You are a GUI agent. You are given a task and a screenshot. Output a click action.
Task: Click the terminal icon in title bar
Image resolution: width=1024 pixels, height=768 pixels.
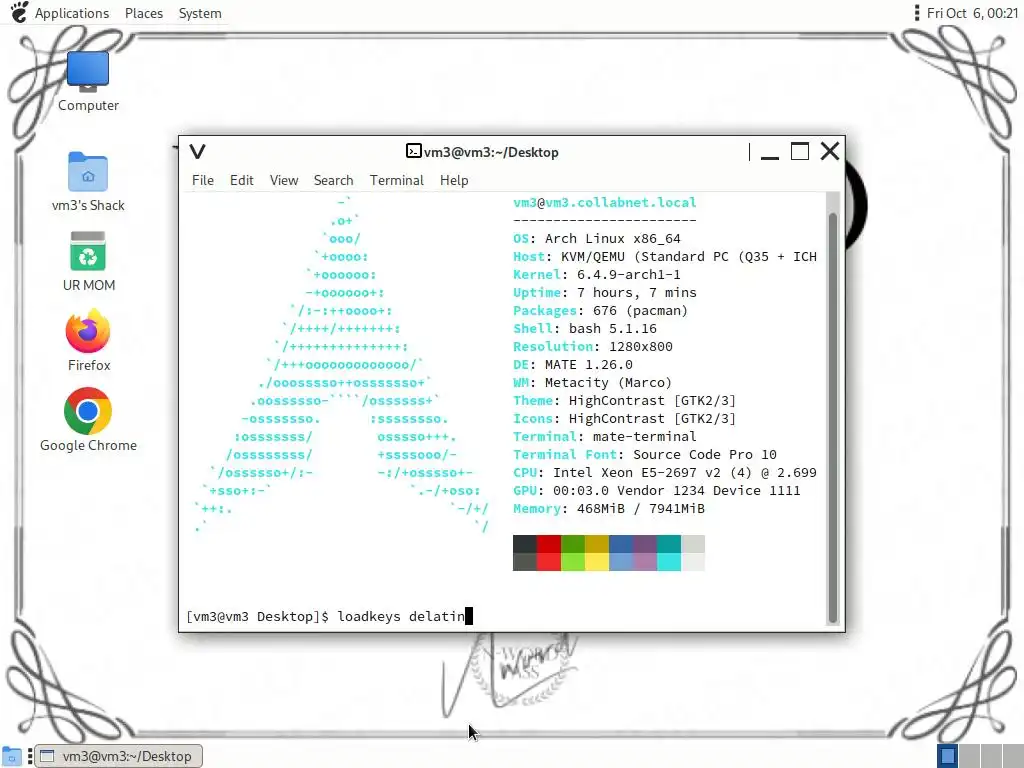click(413, 152)
